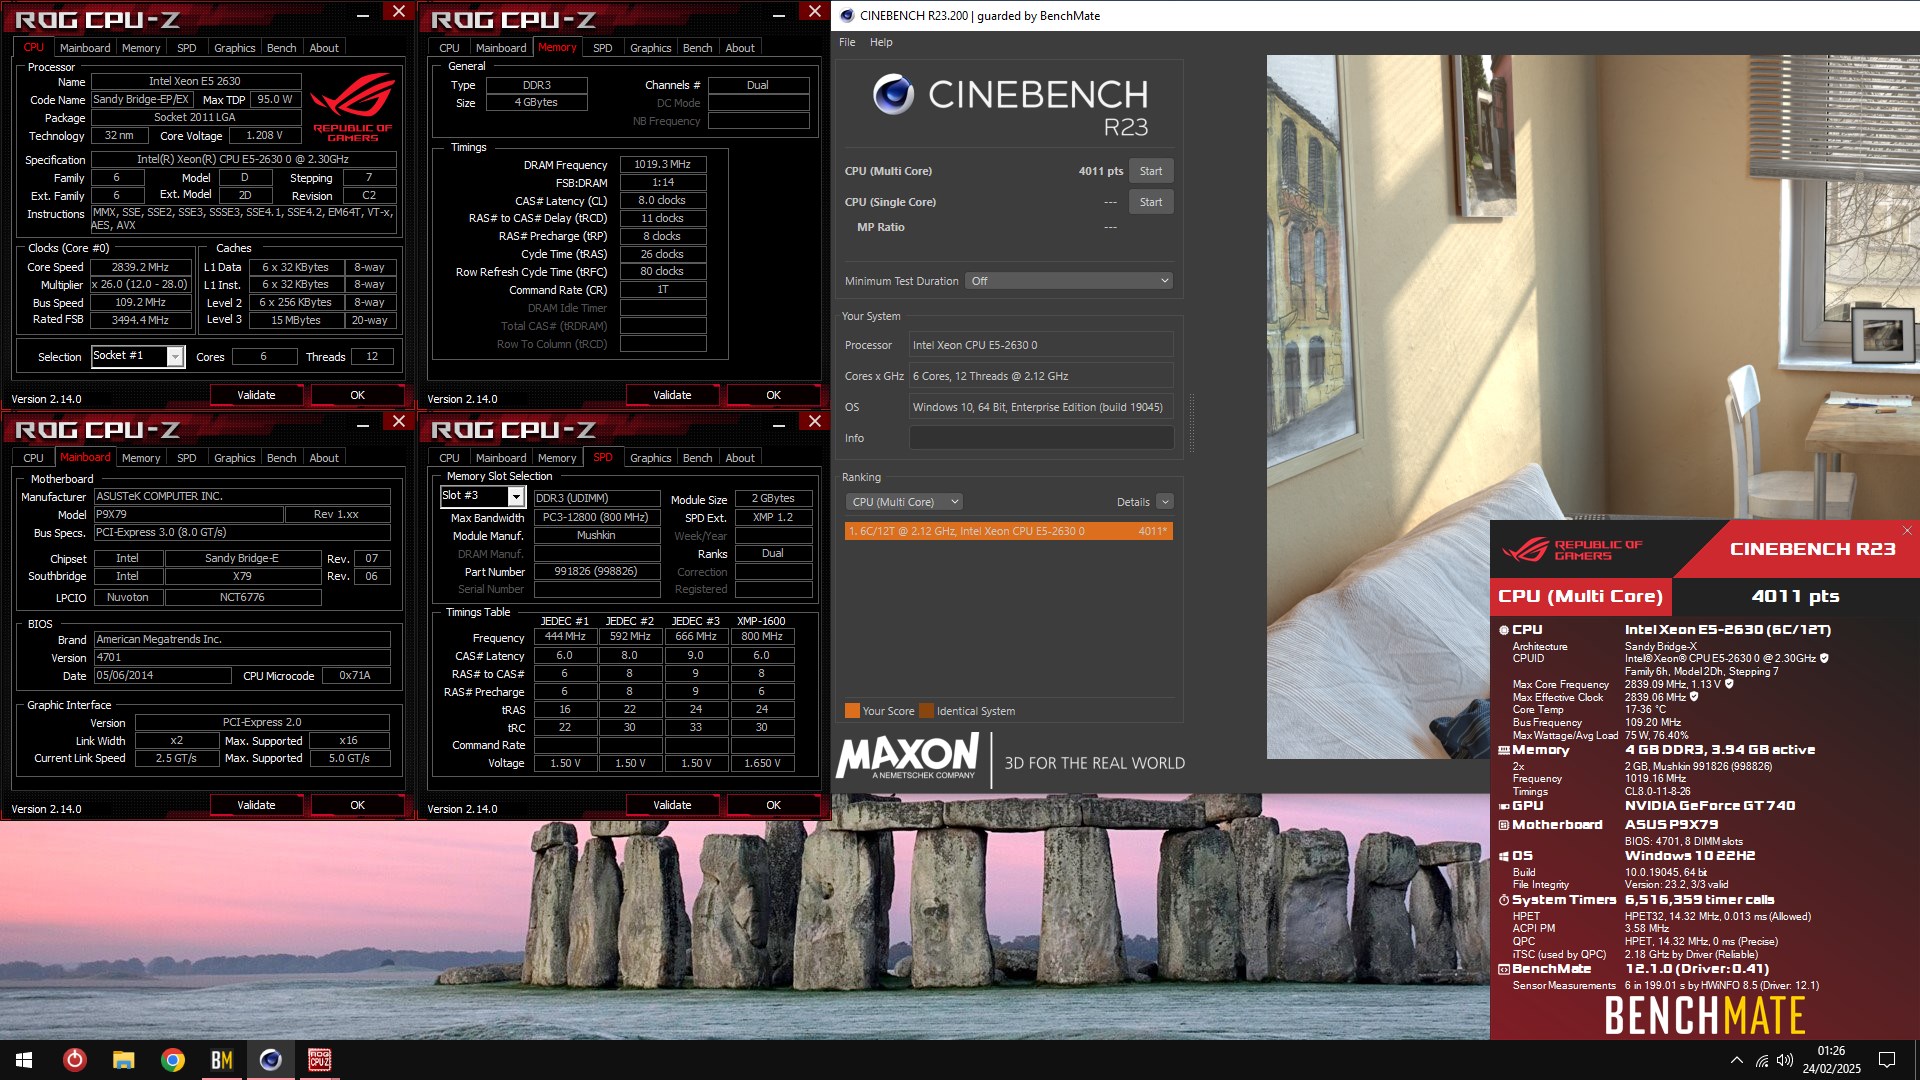The image size is (1920, 1080).
Task: Start the CPU (Multi Core) test
Action: pyautogui.click(x=1151, y=171)
